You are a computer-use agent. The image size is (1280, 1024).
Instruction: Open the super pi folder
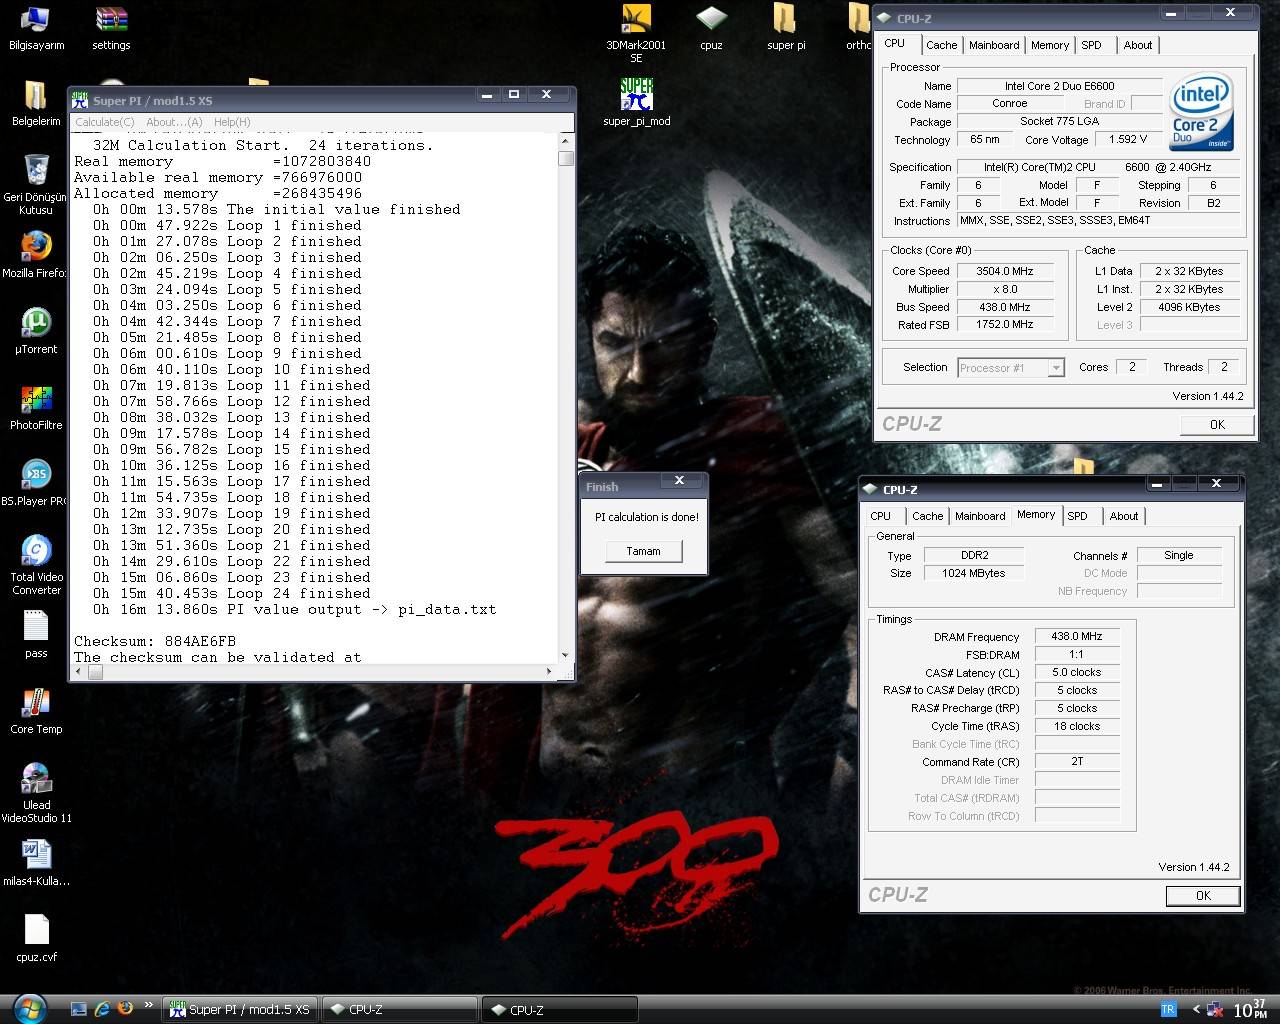coord(786,28)
